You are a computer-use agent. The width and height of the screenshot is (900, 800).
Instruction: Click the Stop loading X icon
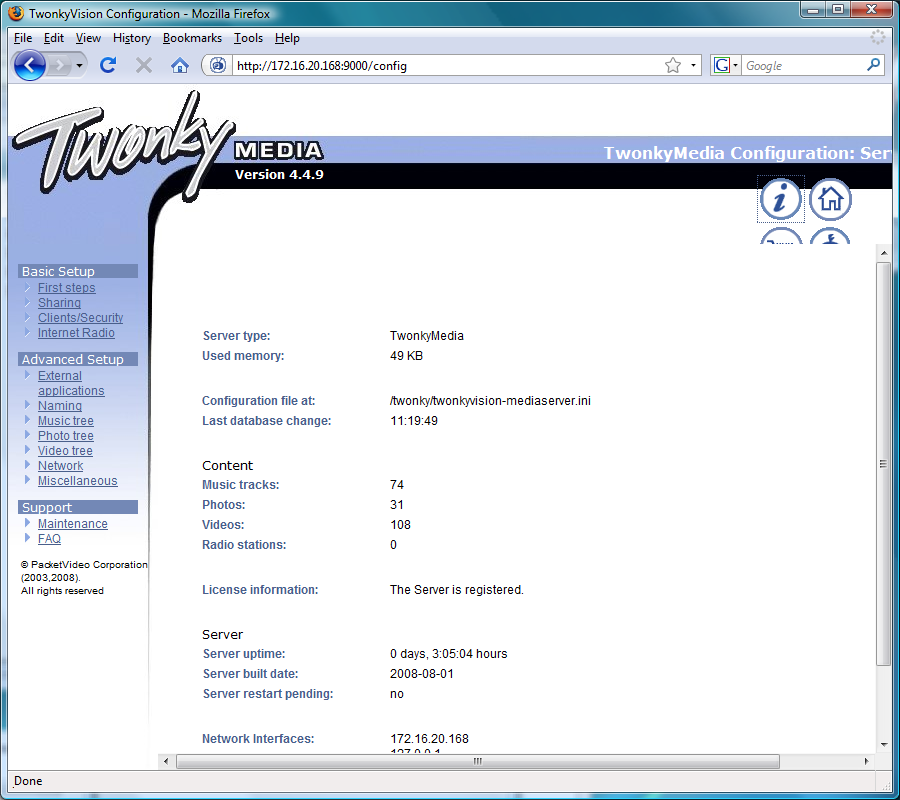point(143,65)
